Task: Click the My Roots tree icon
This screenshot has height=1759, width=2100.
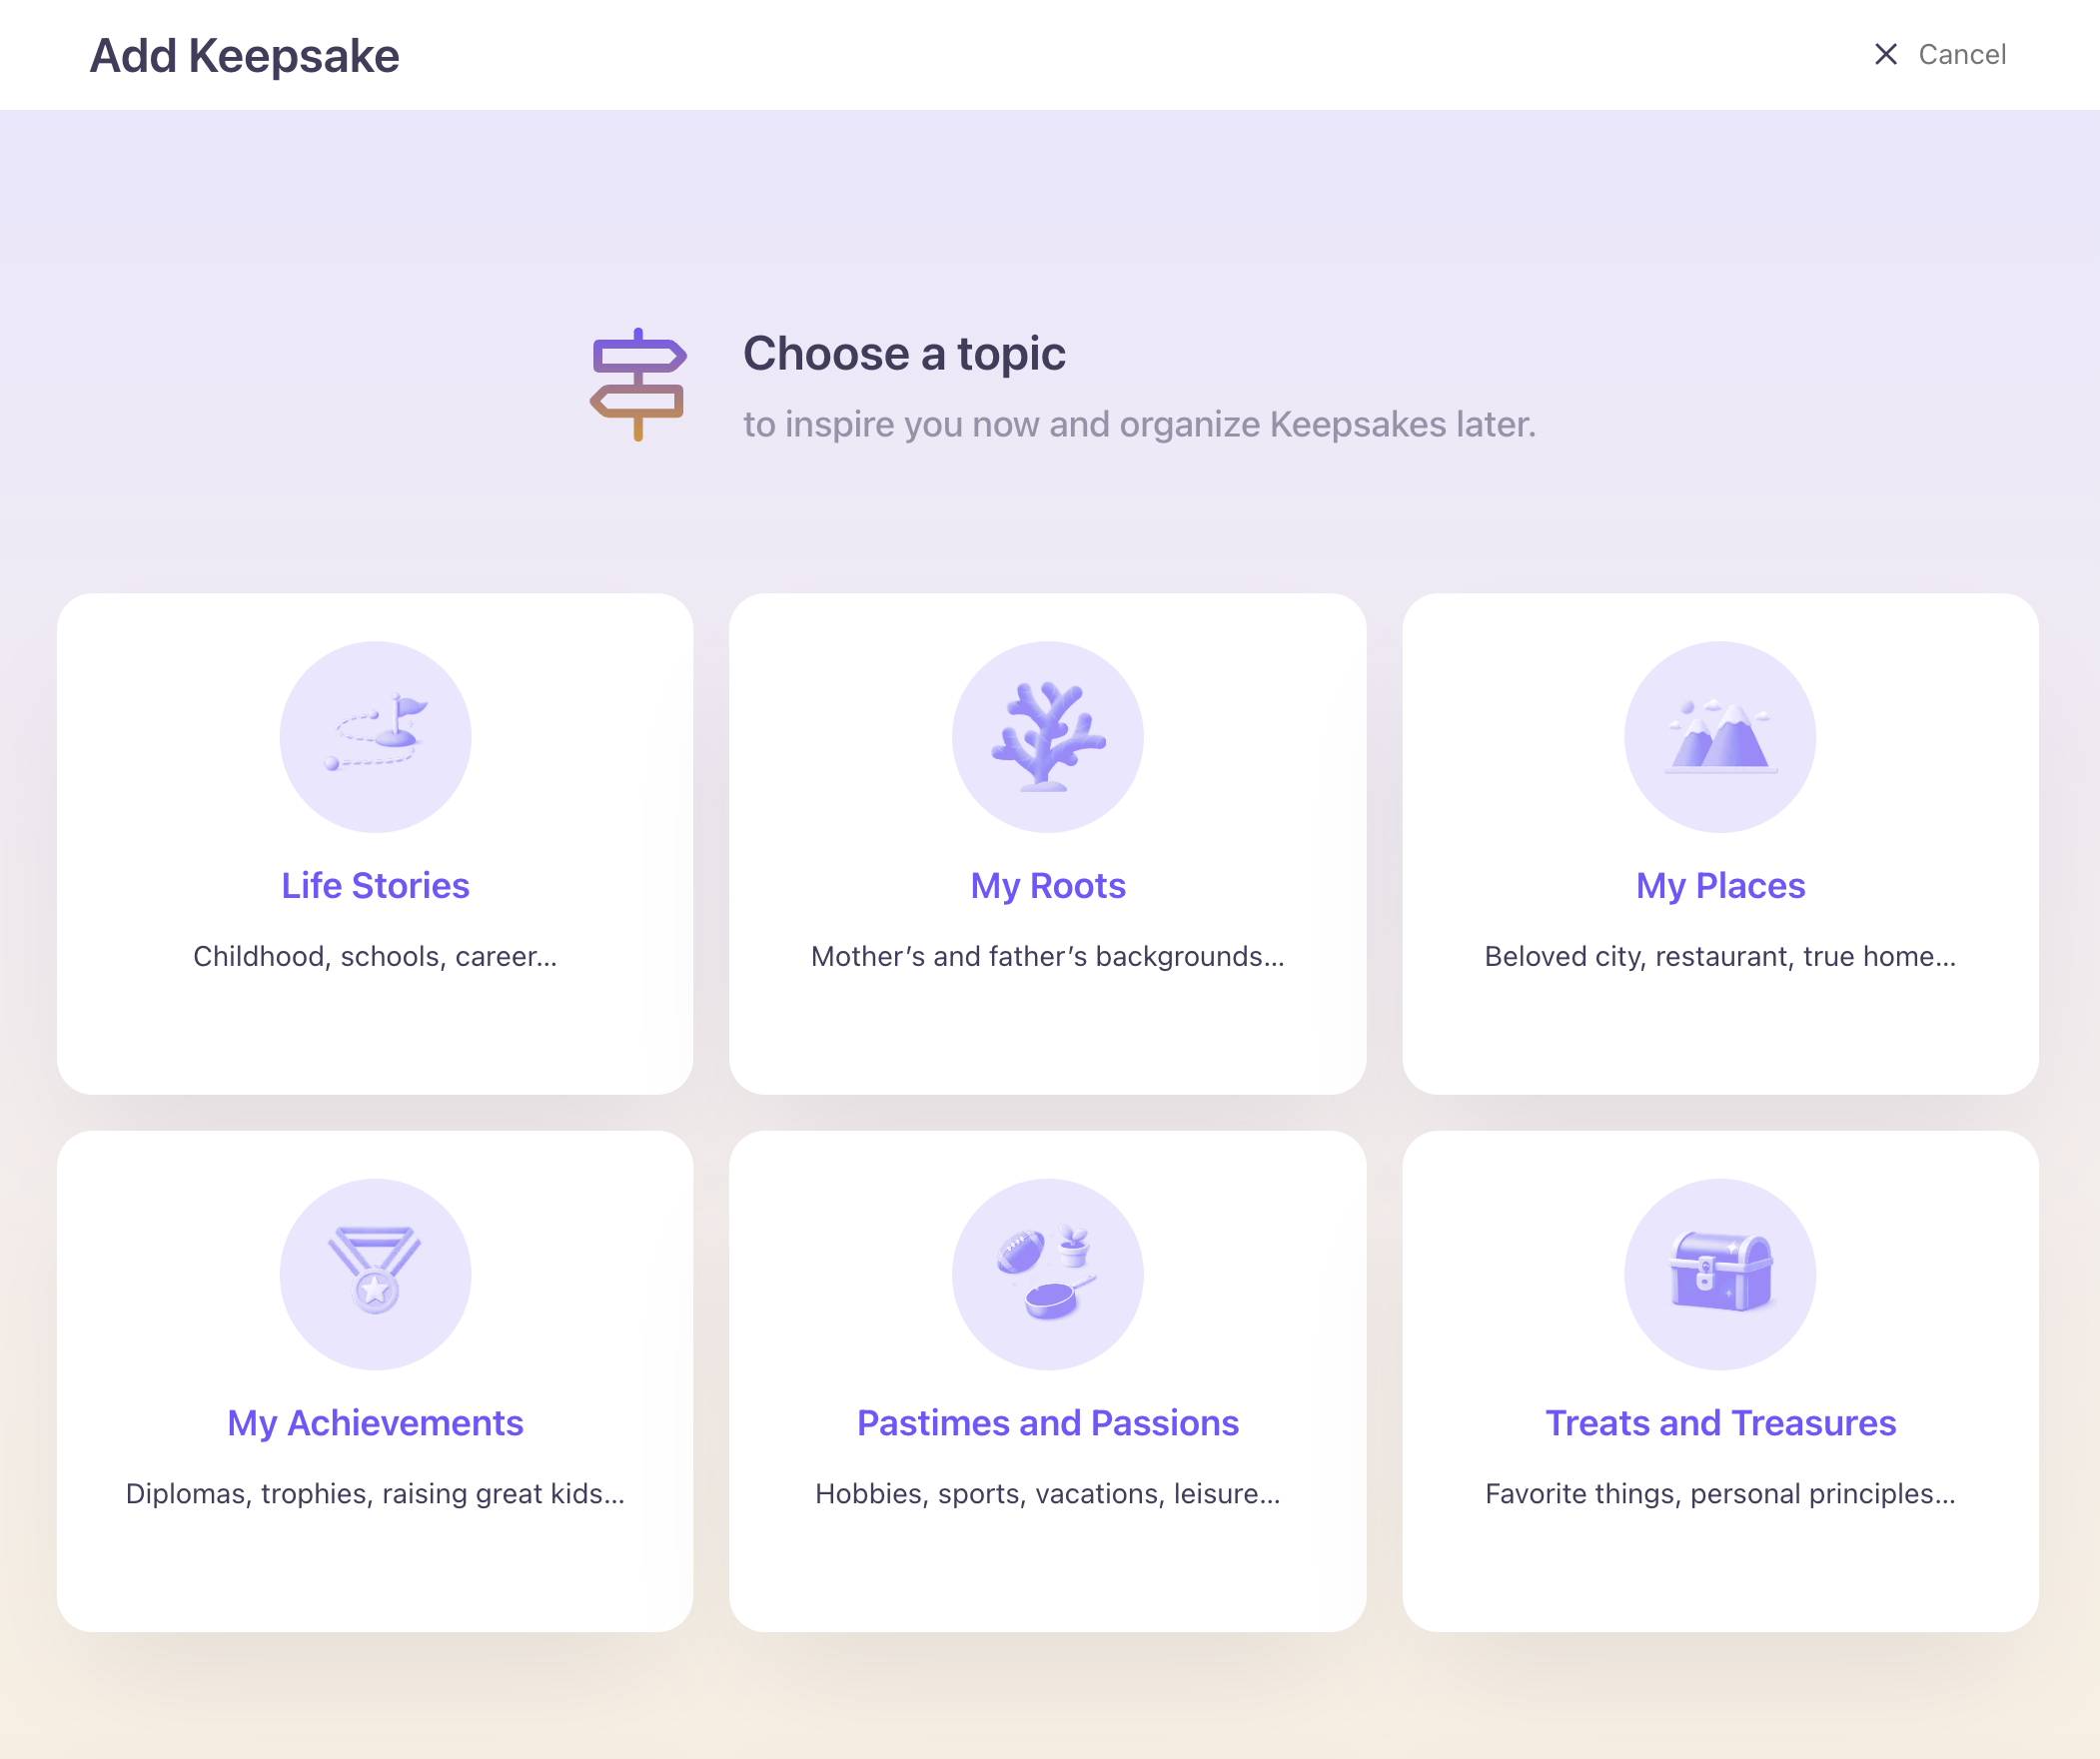Action: coord(1047,737)
